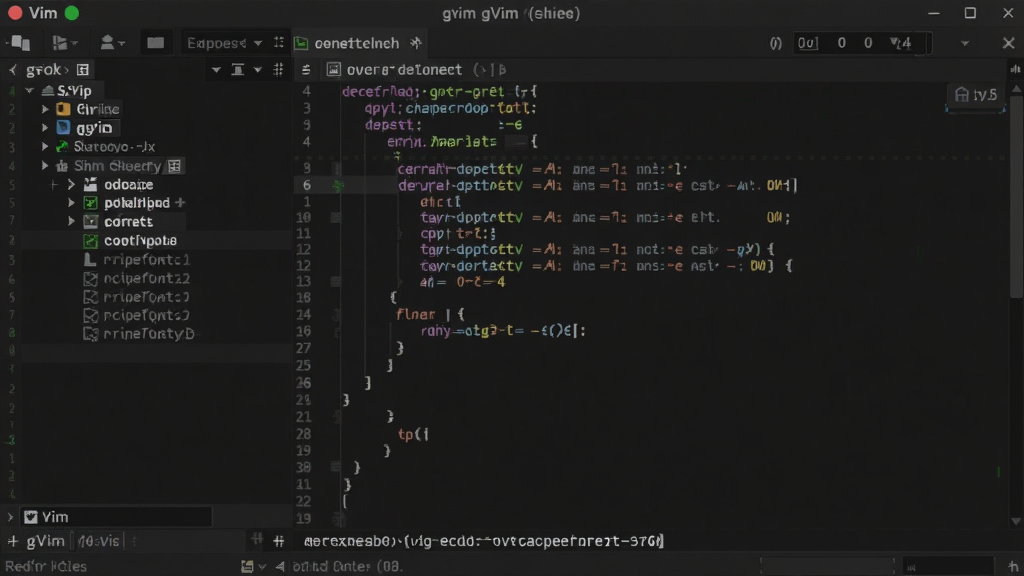This screenshot has height=576, width=1024.
Task: Click the hash grid icon in sidebar header
Action: click(x=278, y=69)
